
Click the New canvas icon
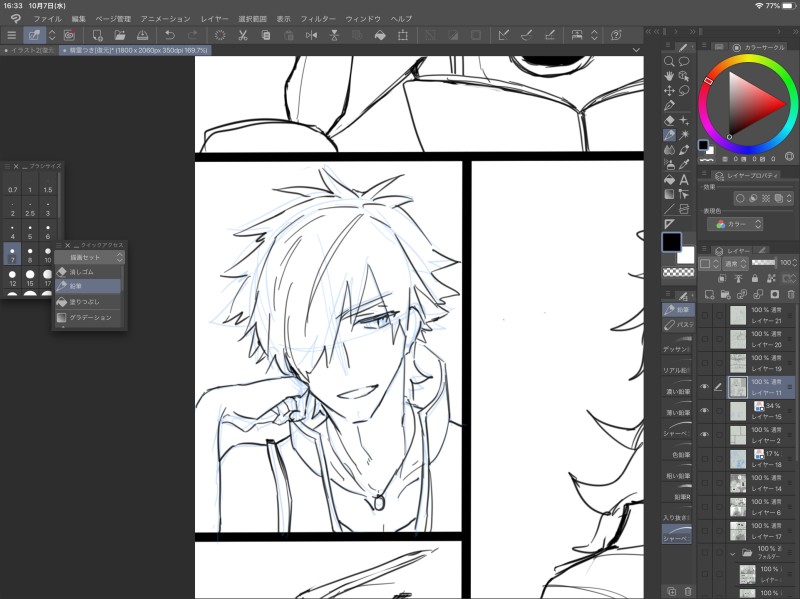97,35
